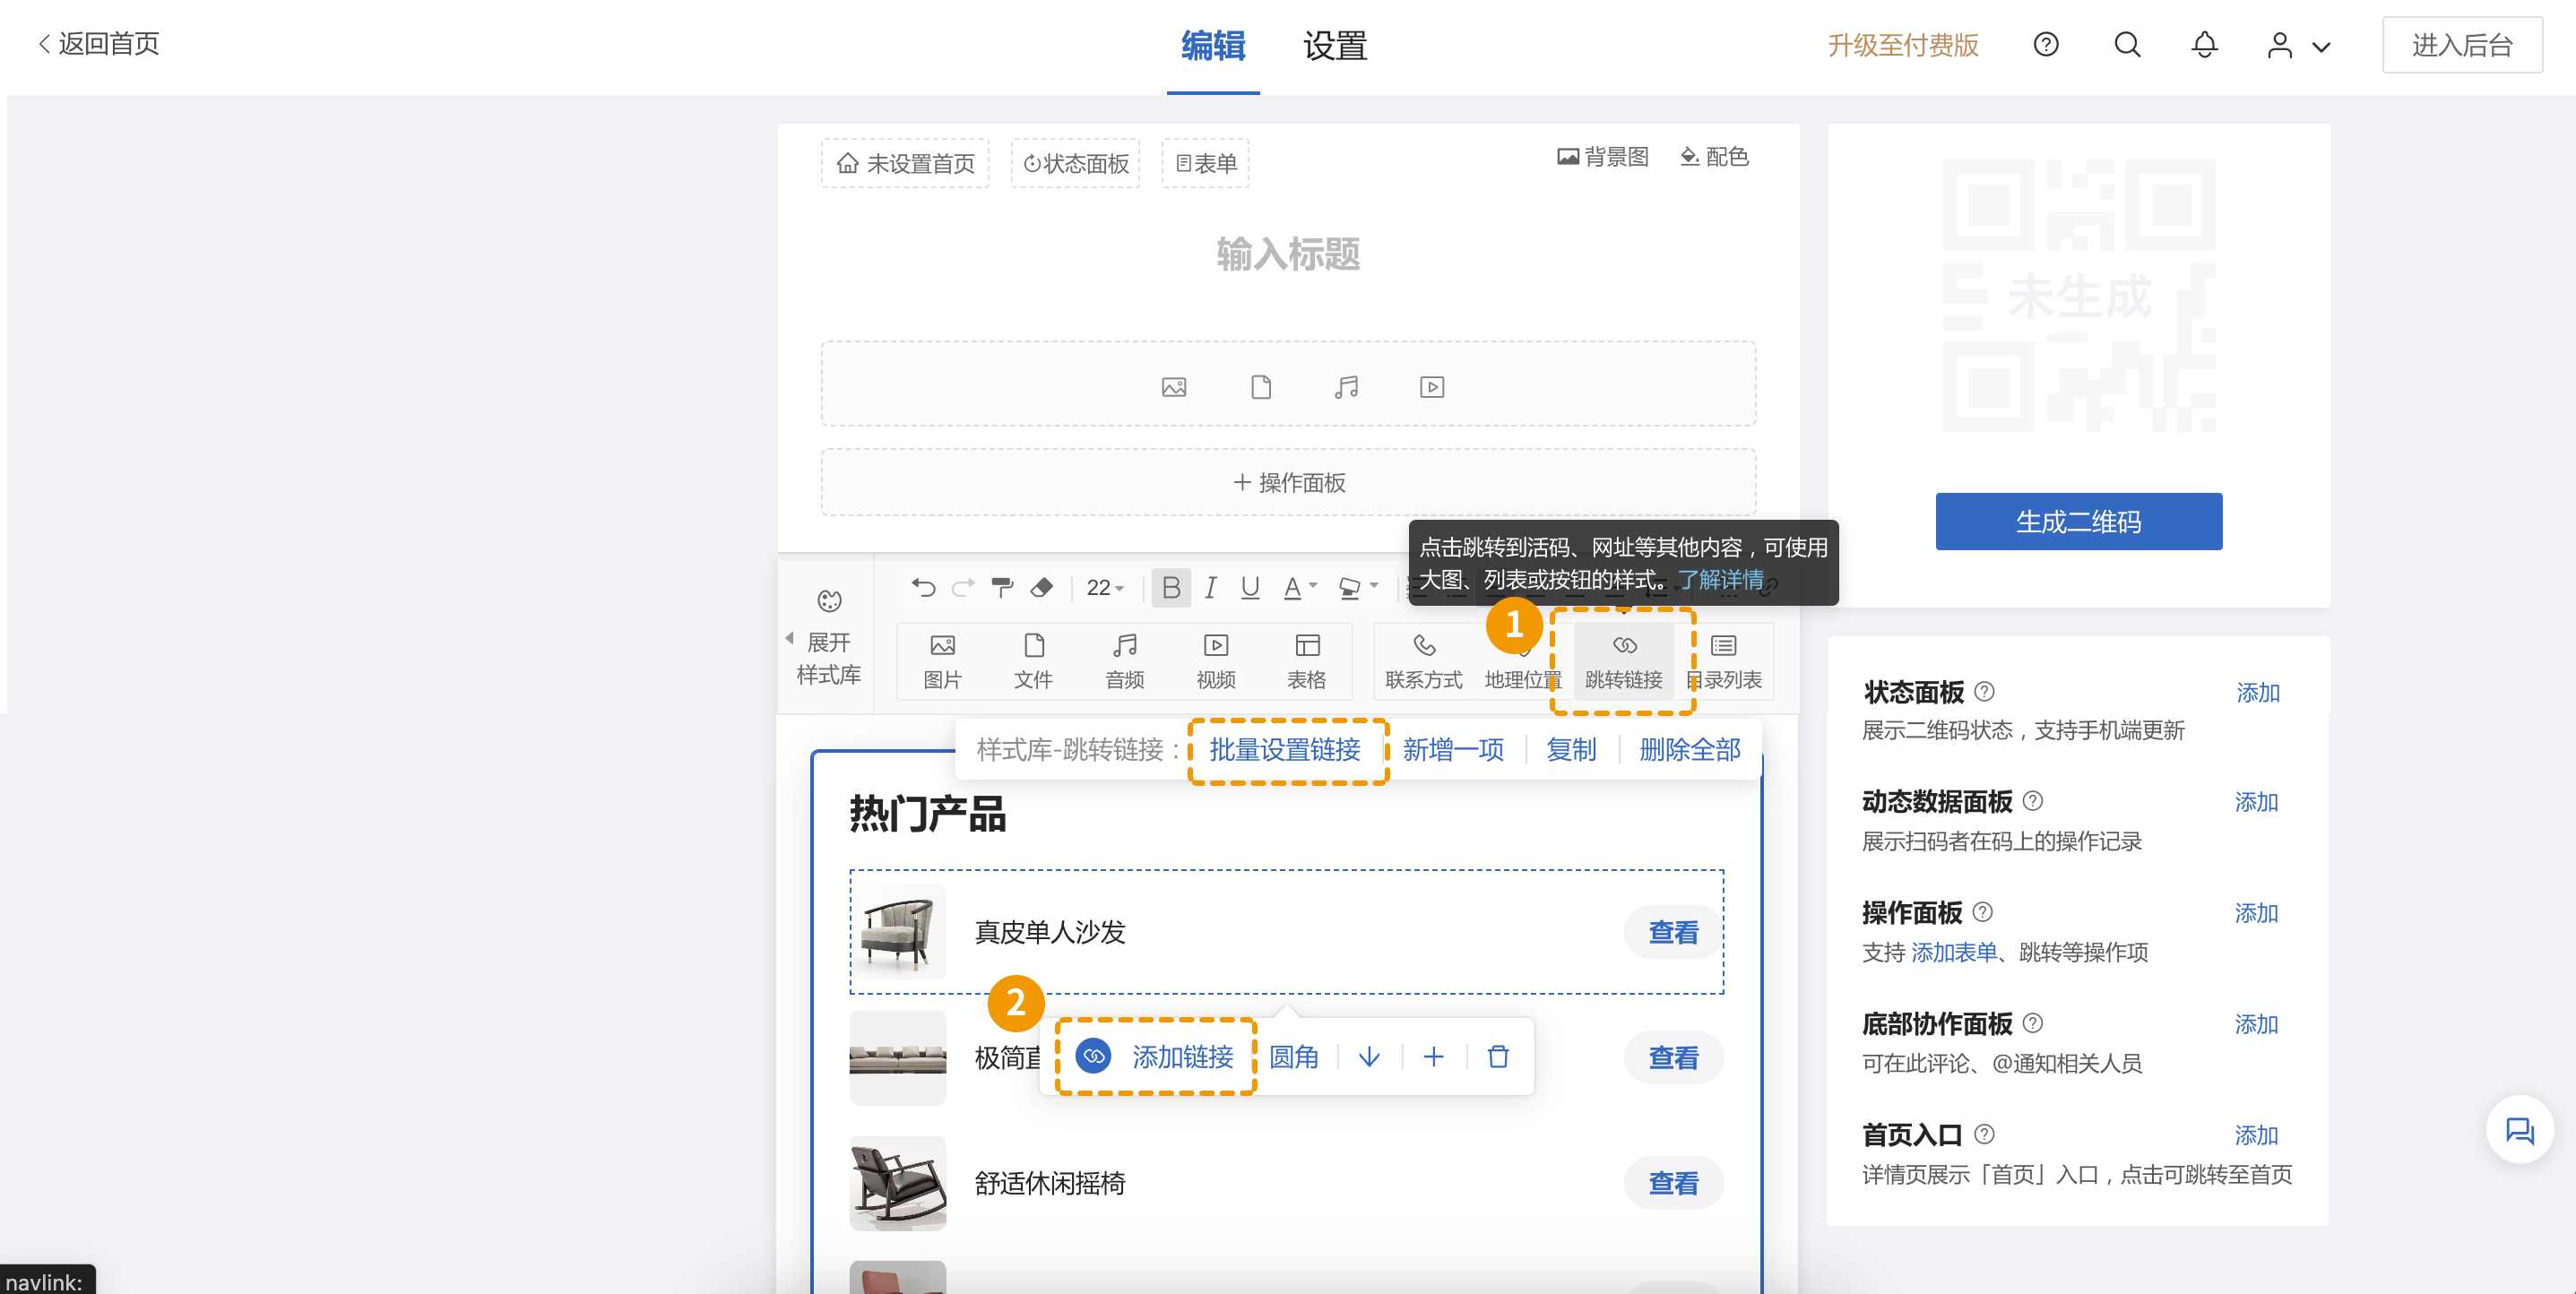
Task: Use the eraser clear-format tool
Action: pos(1041,587)
